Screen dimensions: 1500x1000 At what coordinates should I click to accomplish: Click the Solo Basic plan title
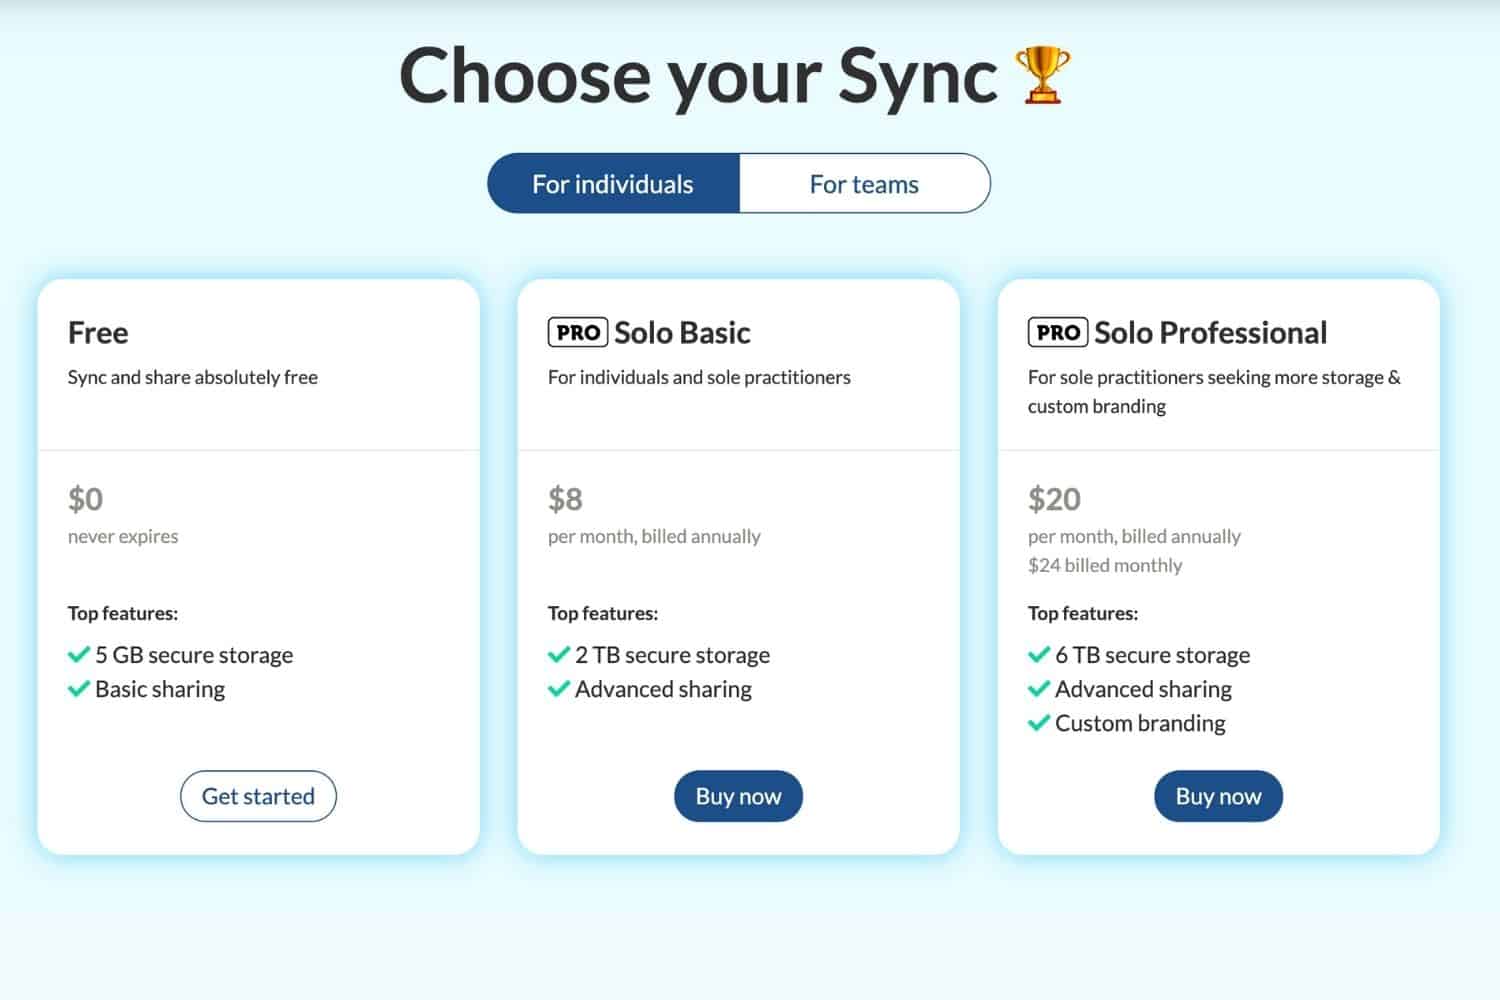(682, 332)
